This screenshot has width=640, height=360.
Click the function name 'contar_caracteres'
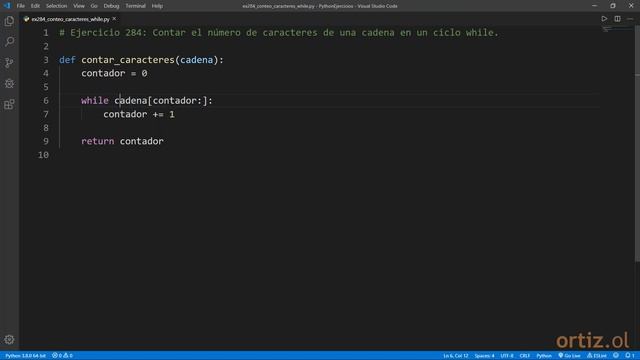(128, 60)
